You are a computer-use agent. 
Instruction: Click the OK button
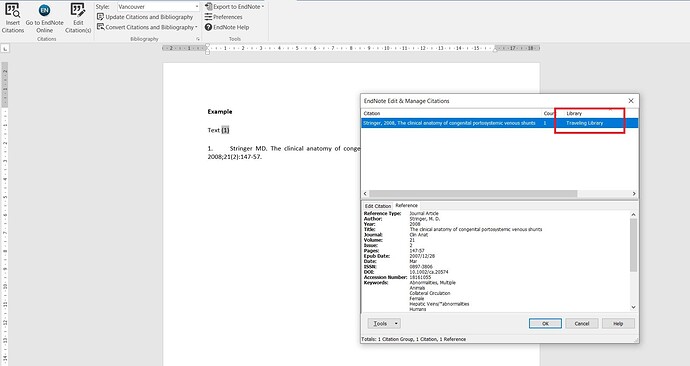(545, 323)
